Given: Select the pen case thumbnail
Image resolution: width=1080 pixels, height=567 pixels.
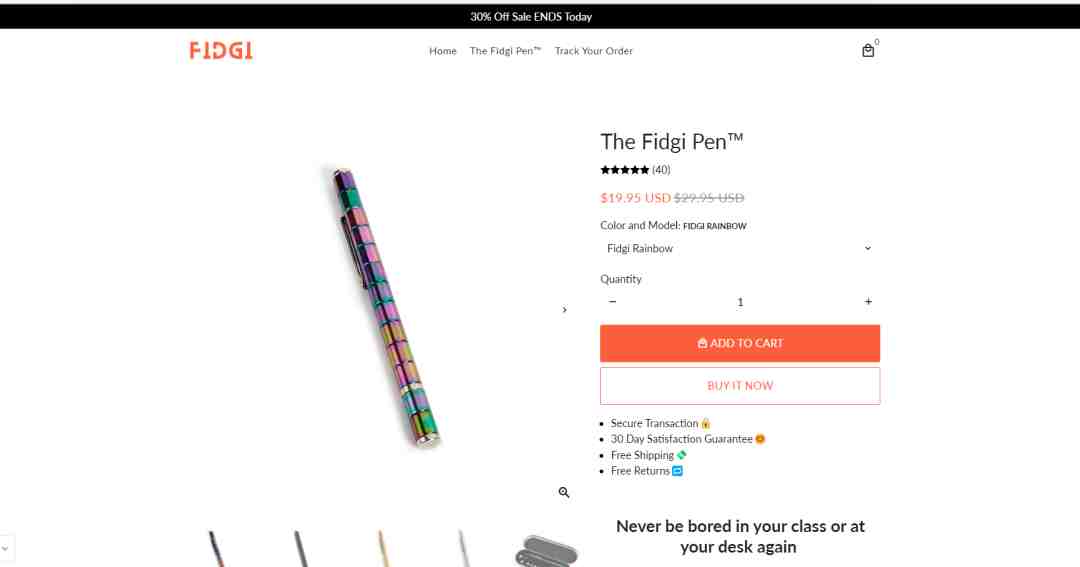Looking at the screenshot, I should pyautogui.click(x=546, y=550).
